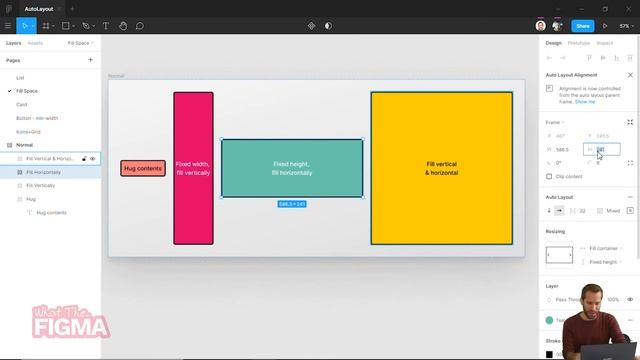Screen dimensions: 640x360
Task: Click the spacing between items value 22
Action: [582, 211]
